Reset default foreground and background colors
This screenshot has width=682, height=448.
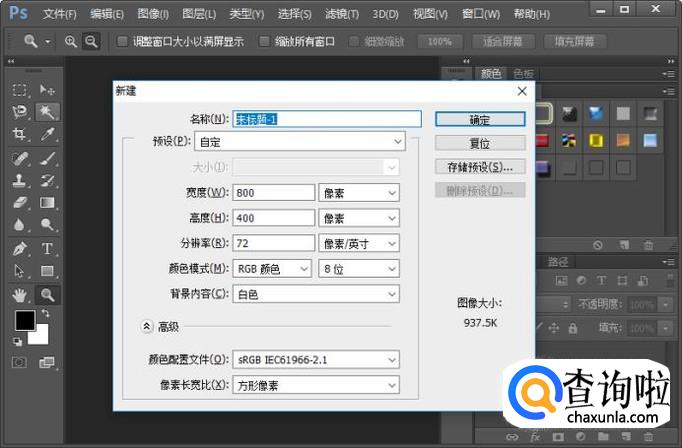click(17, 342)
